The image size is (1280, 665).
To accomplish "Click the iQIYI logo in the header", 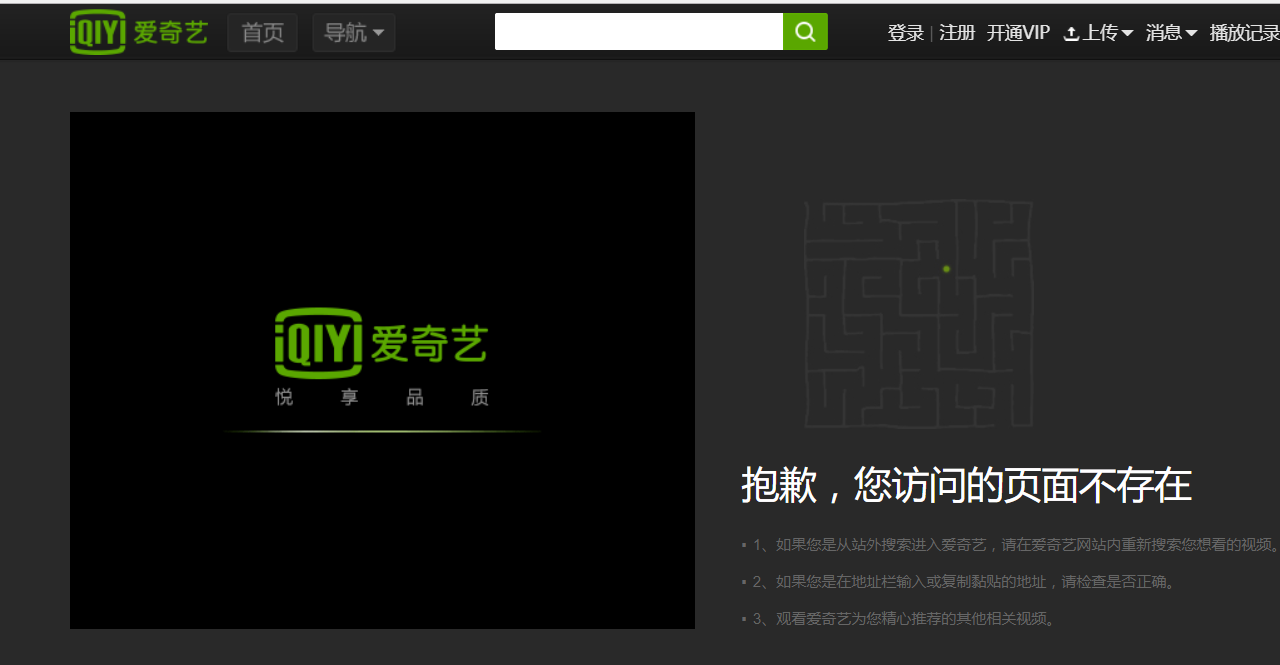I will pos(138,32).
